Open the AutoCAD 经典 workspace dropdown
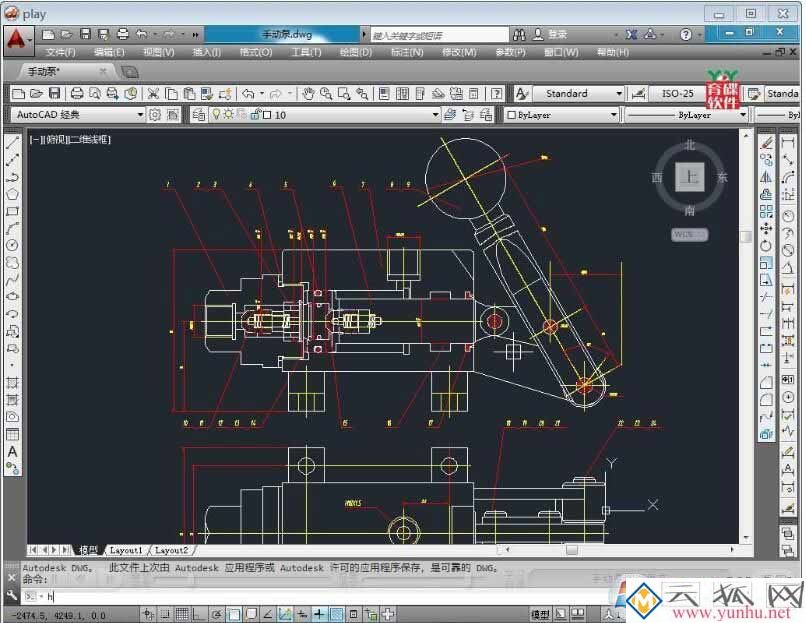This screenshot has height=623, width=806. pyautogui.click(x=140, y=113)
